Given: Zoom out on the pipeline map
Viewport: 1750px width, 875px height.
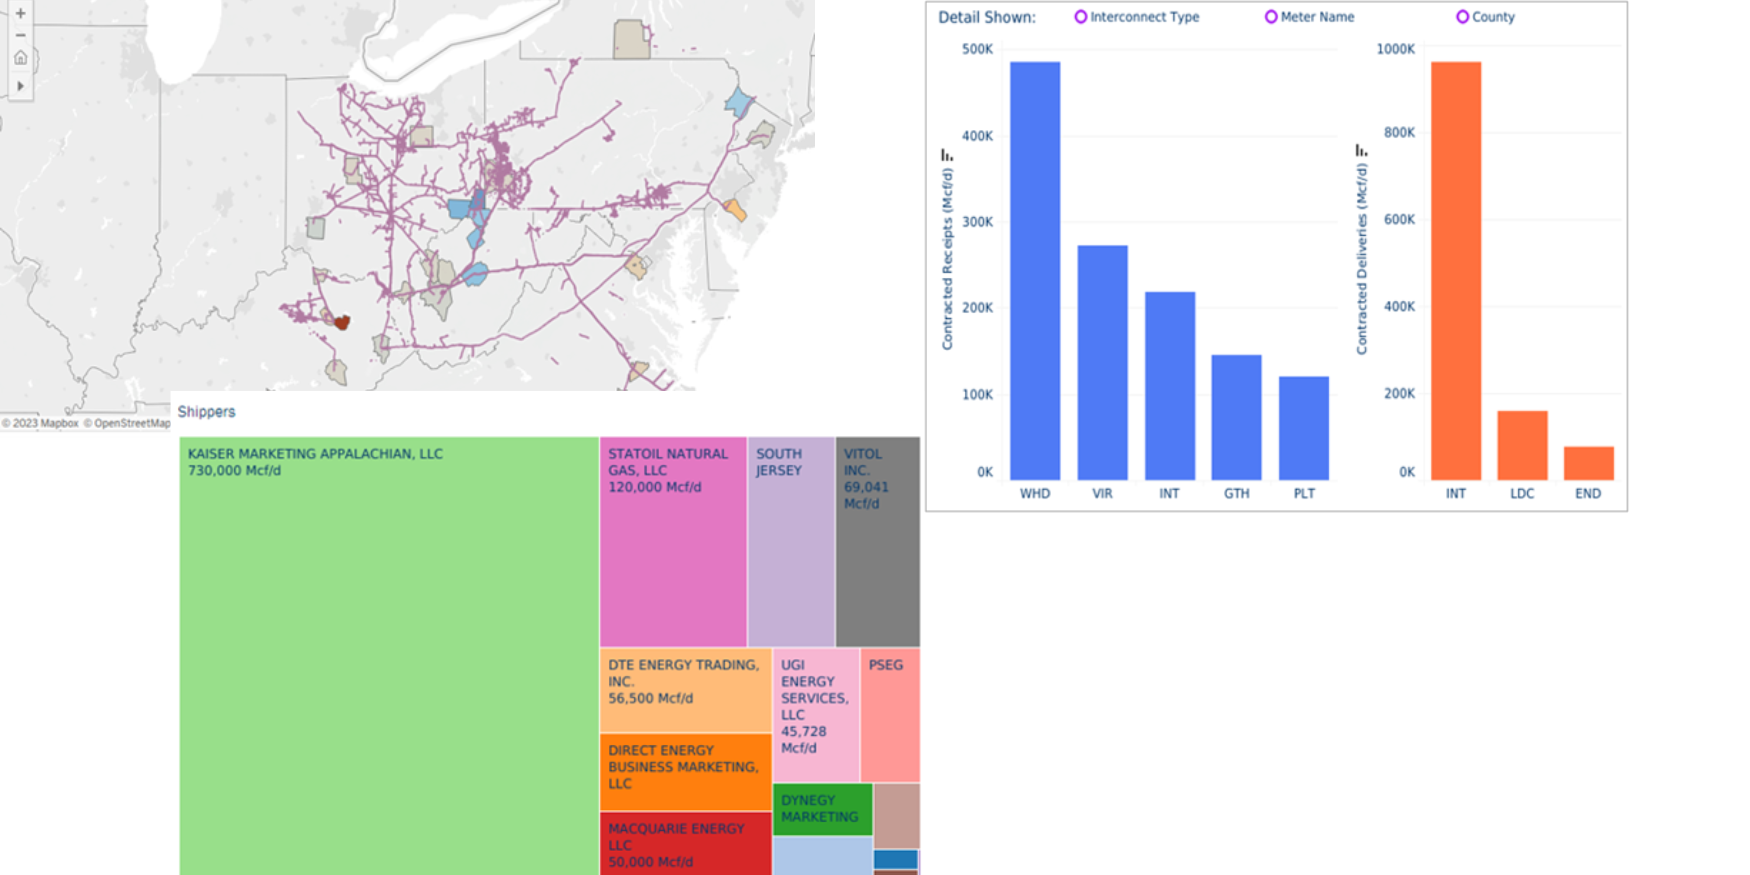Looking at the screenshot, I should [20, 35].
